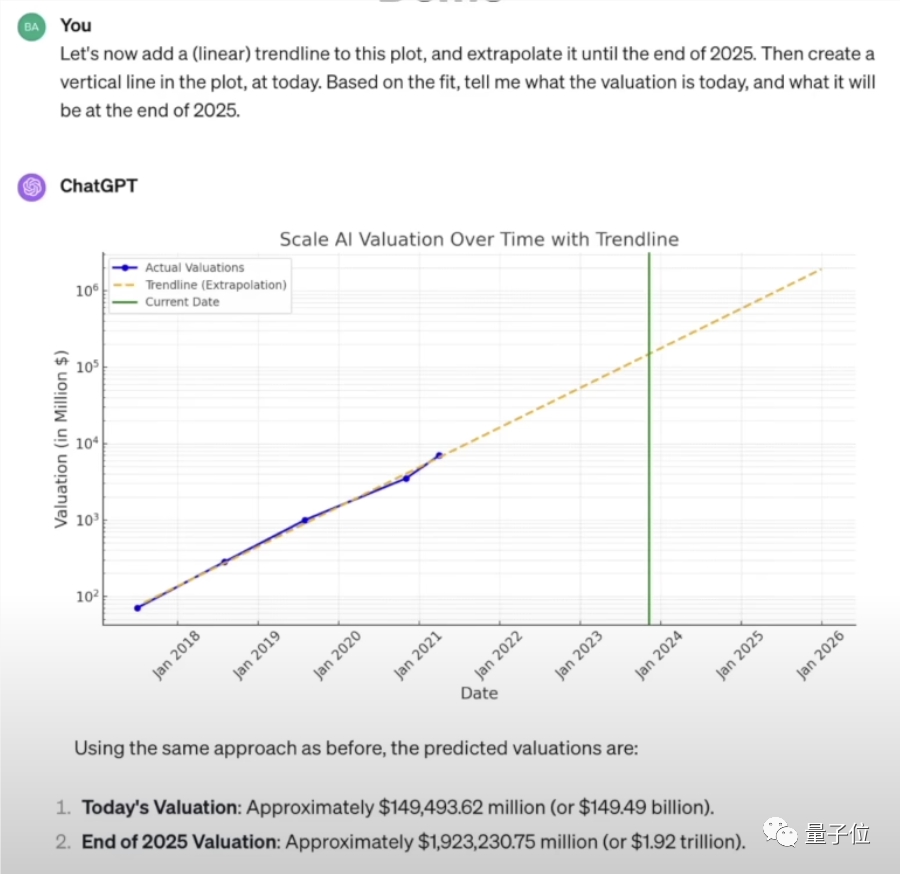900x874 pixels.
Task: Select the Trendline (Extrapolation) legend entry
Action: [x=215, y=285]
